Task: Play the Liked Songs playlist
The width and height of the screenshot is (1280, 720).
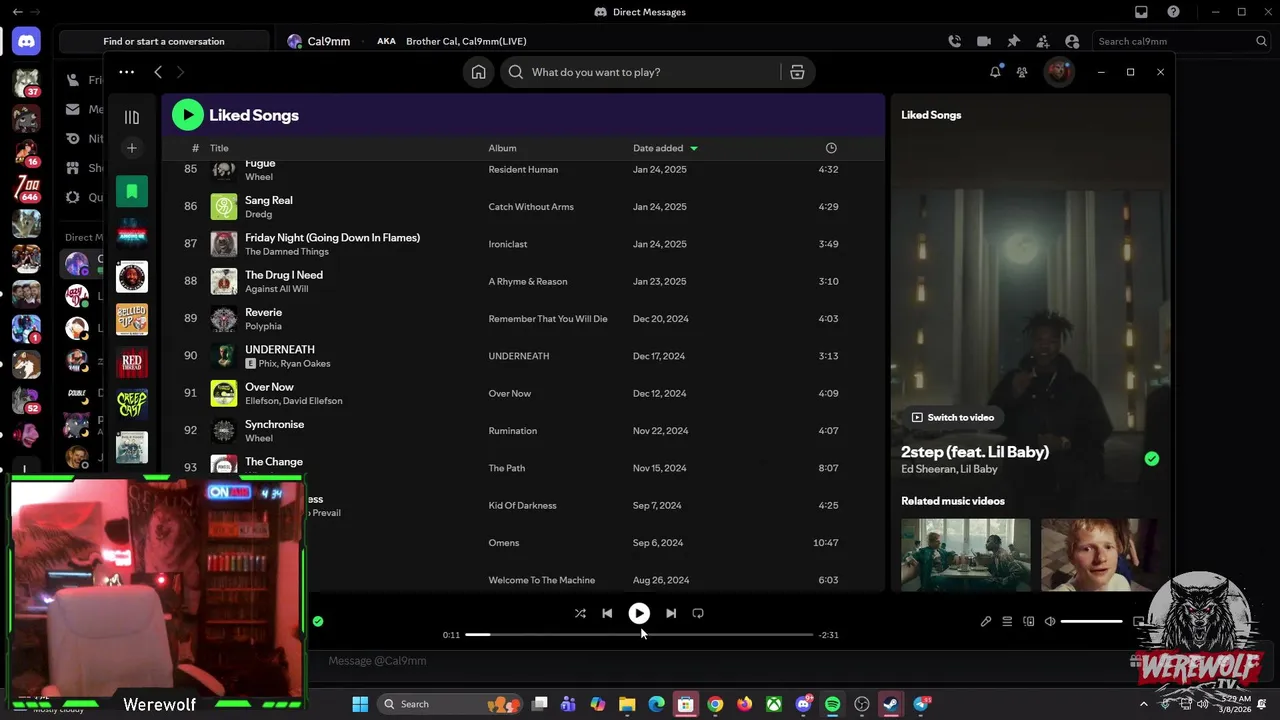Action: (187, 115)
